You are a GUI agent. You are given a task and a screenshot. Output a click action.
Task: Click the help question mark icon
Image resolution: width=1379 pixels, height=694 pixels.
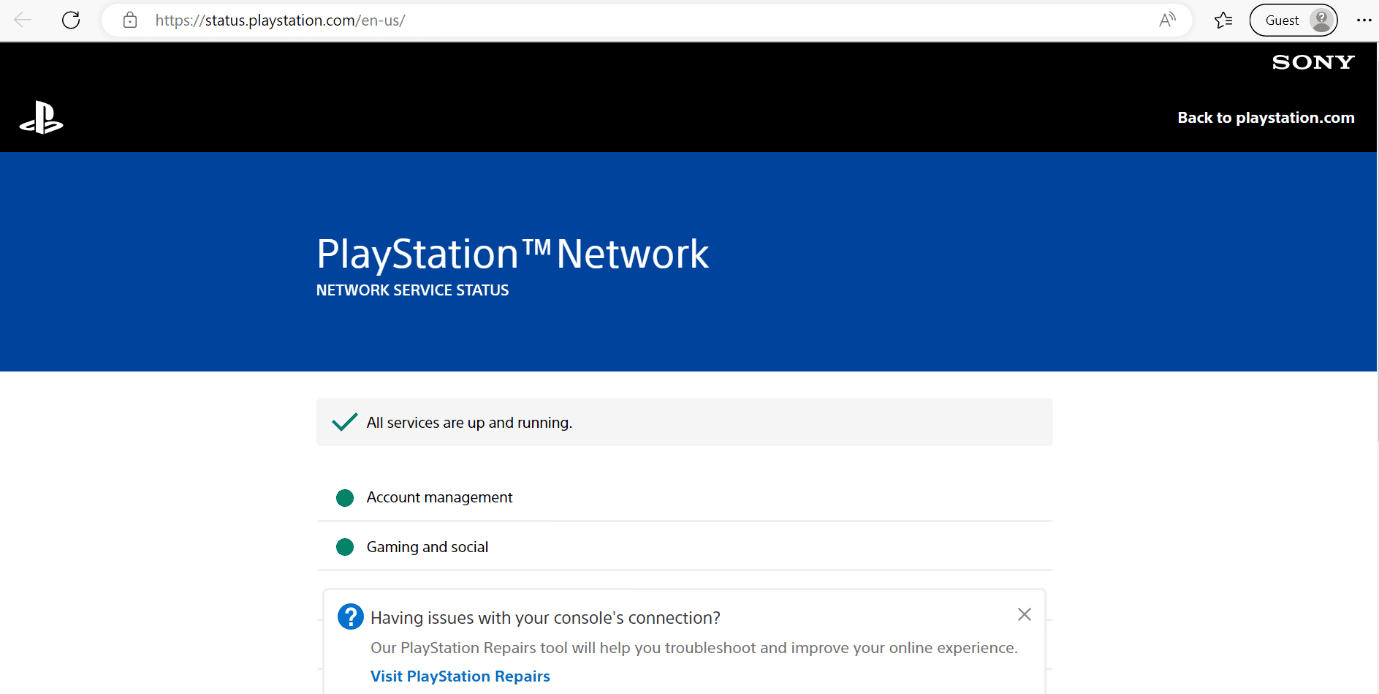coord(350,616)
